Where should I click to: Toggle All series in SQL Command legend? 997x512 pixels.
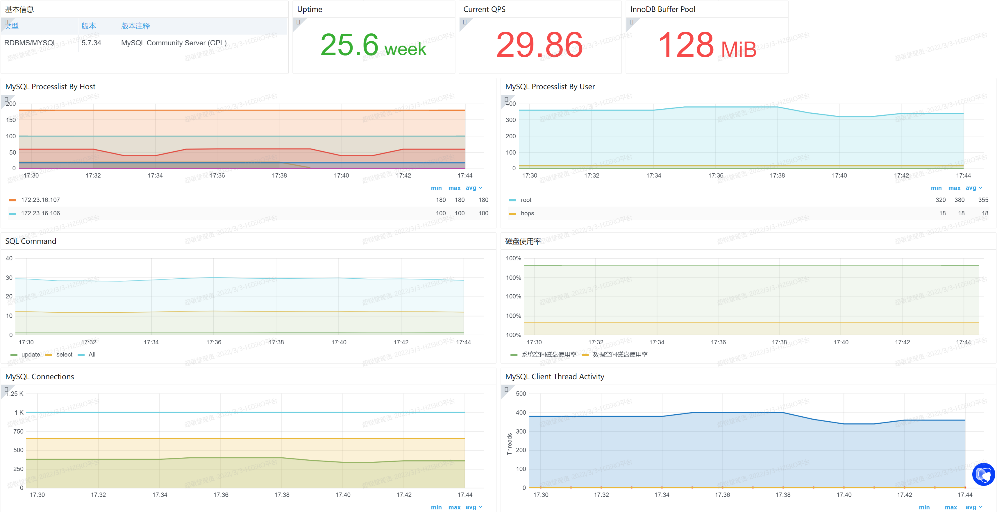(90, 354)
